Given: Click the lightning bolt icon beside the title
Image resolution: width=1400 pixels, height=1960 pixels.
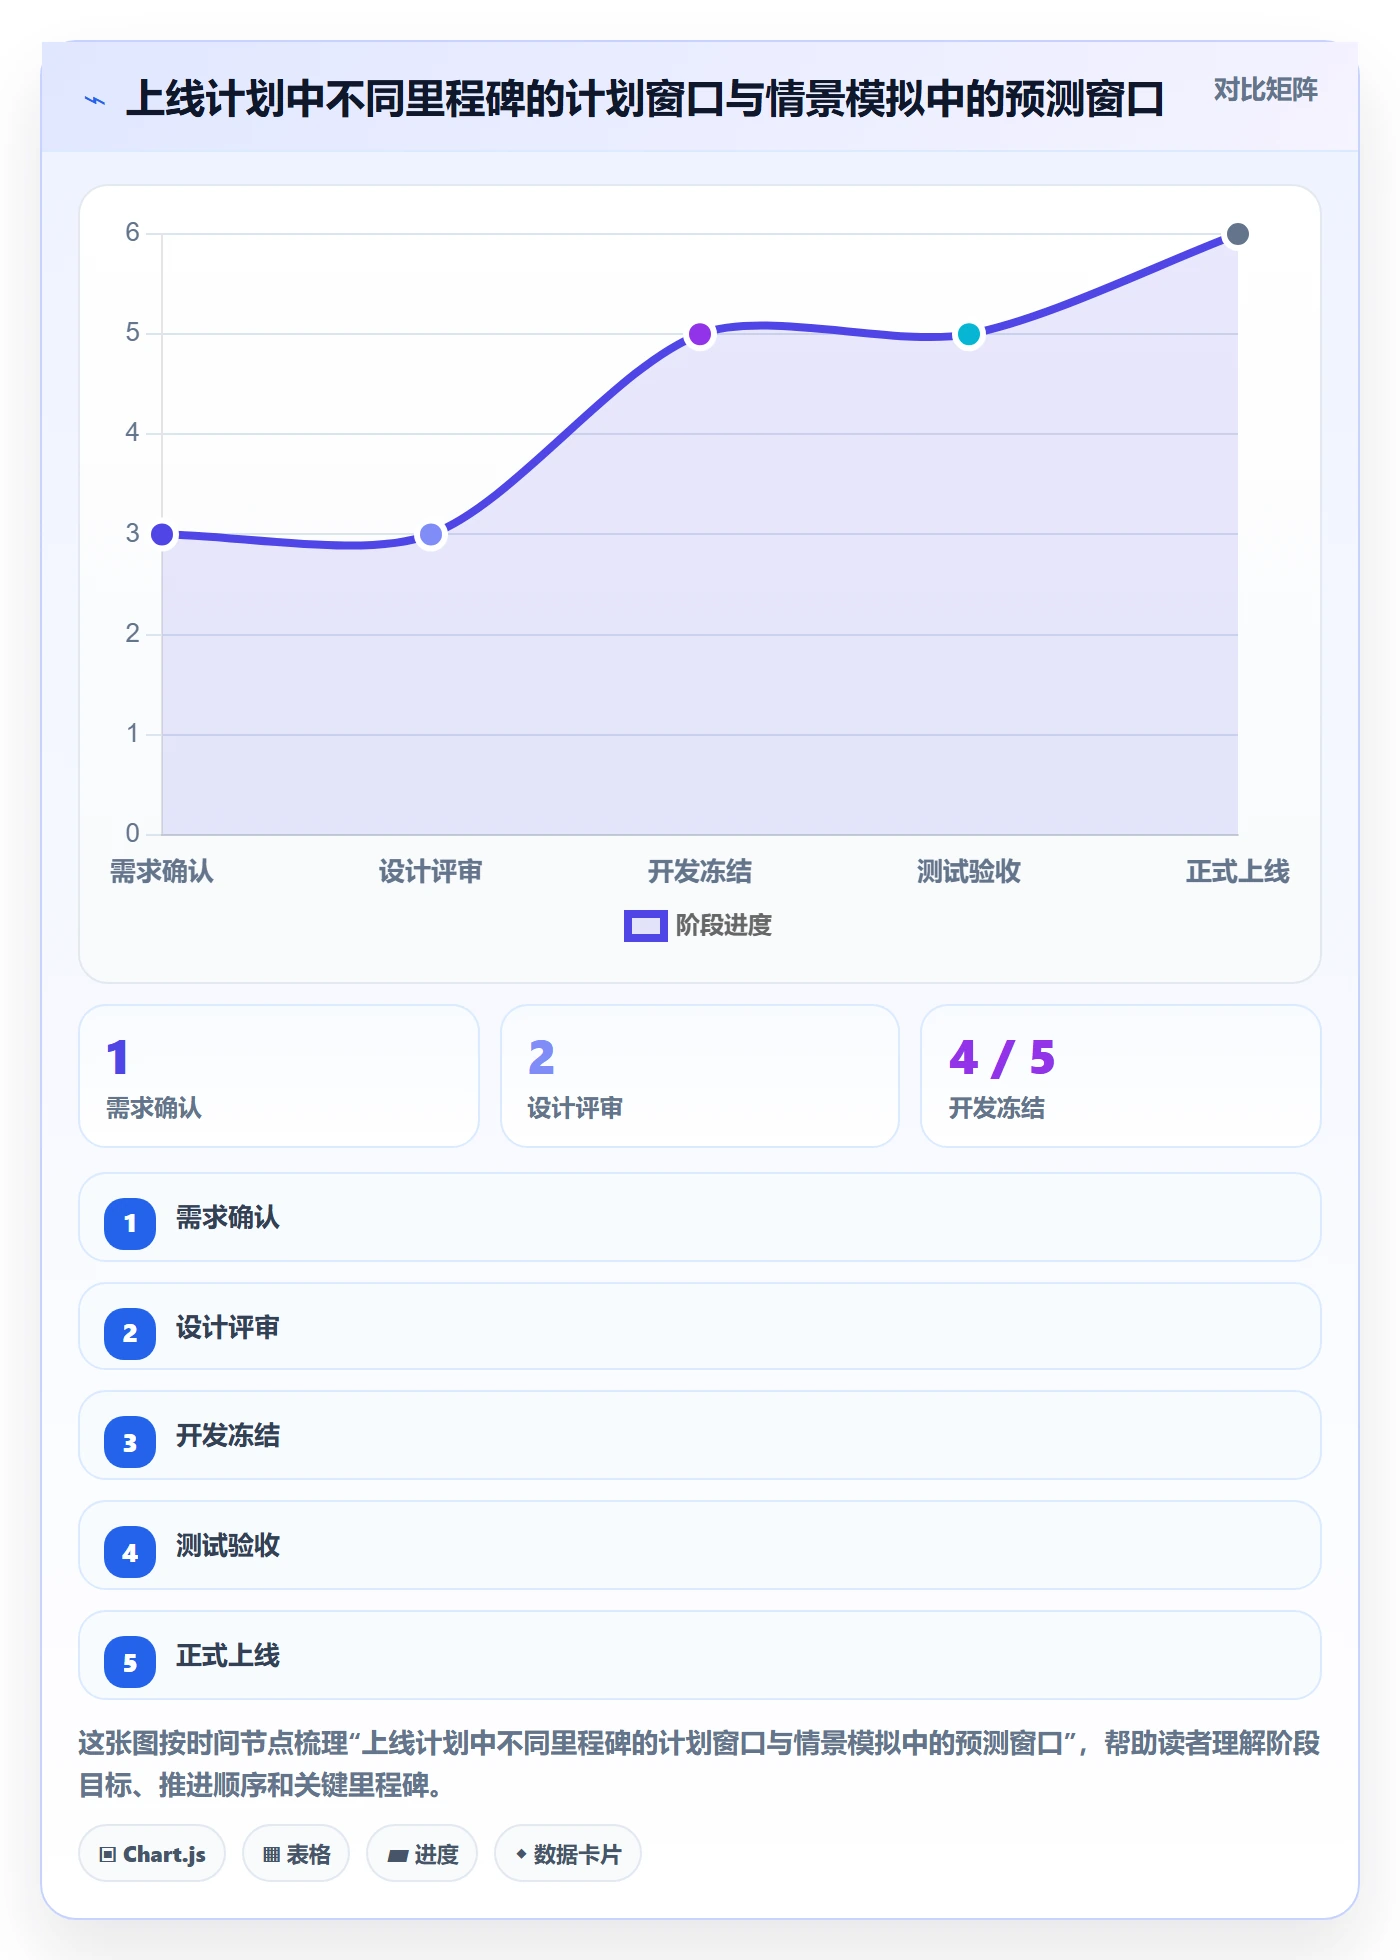Looking at the screenshot, I should click(95, 100).
